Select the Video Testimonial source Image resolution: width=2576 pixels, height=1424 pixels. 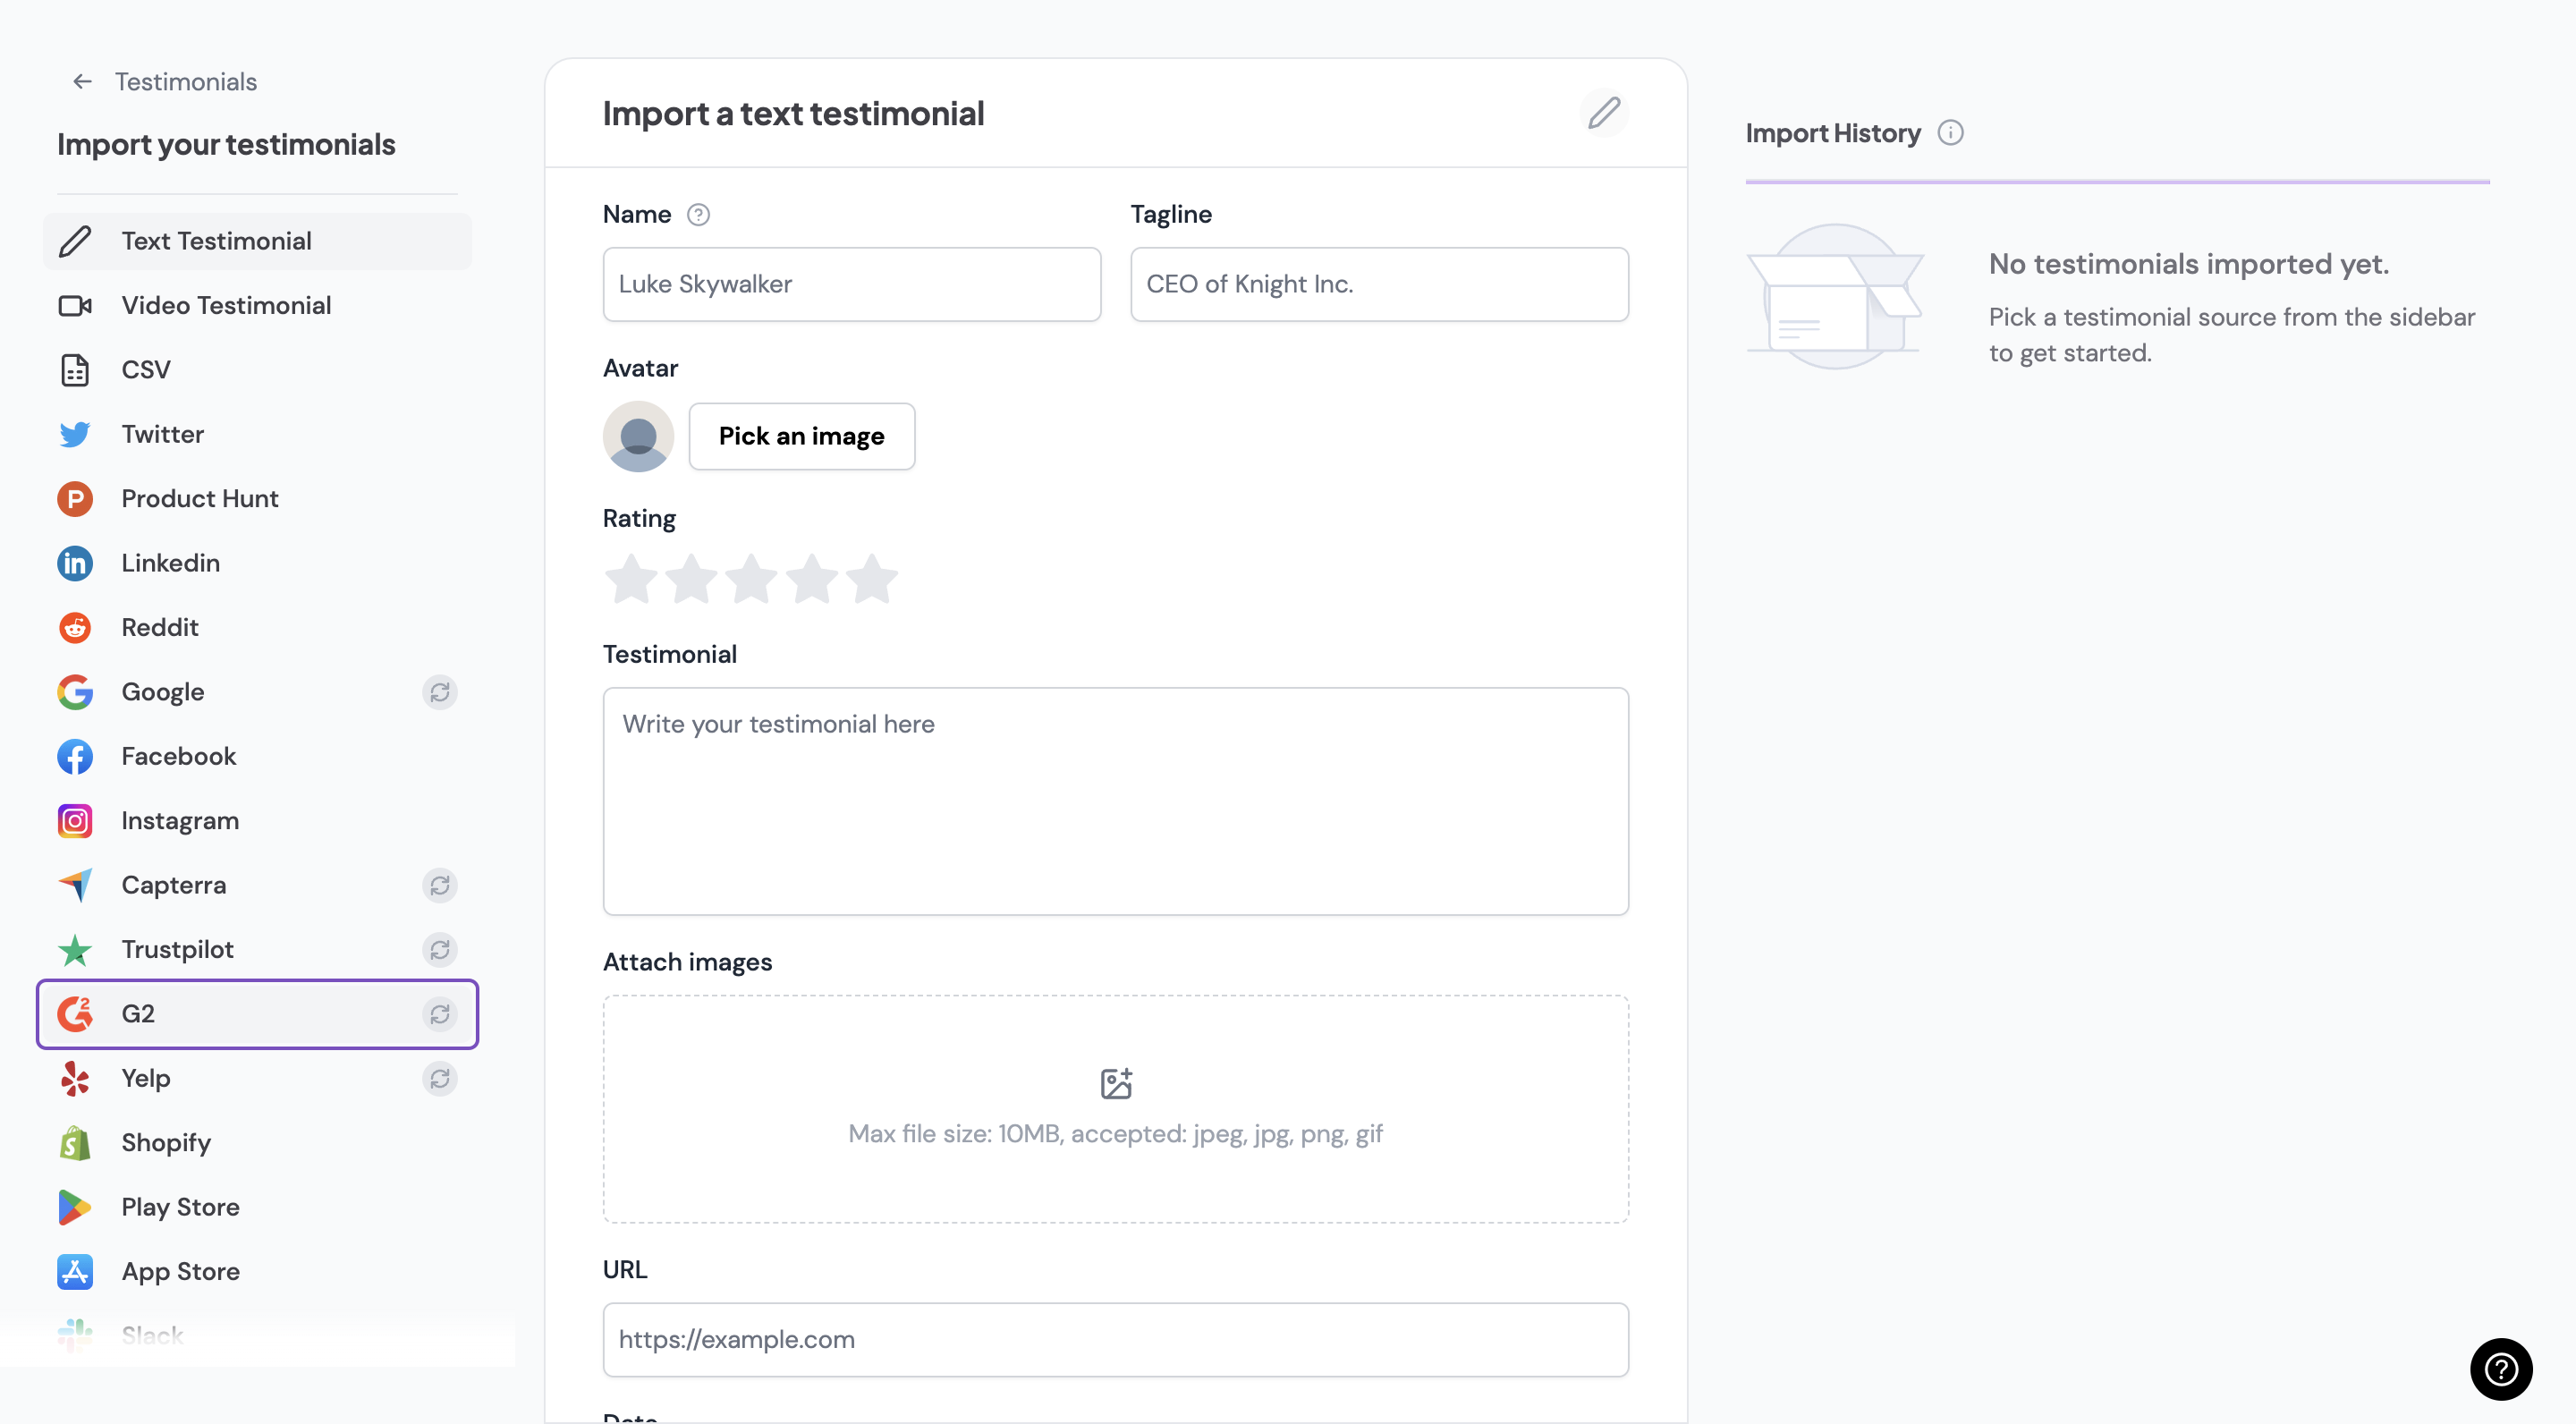click(257, 305)
